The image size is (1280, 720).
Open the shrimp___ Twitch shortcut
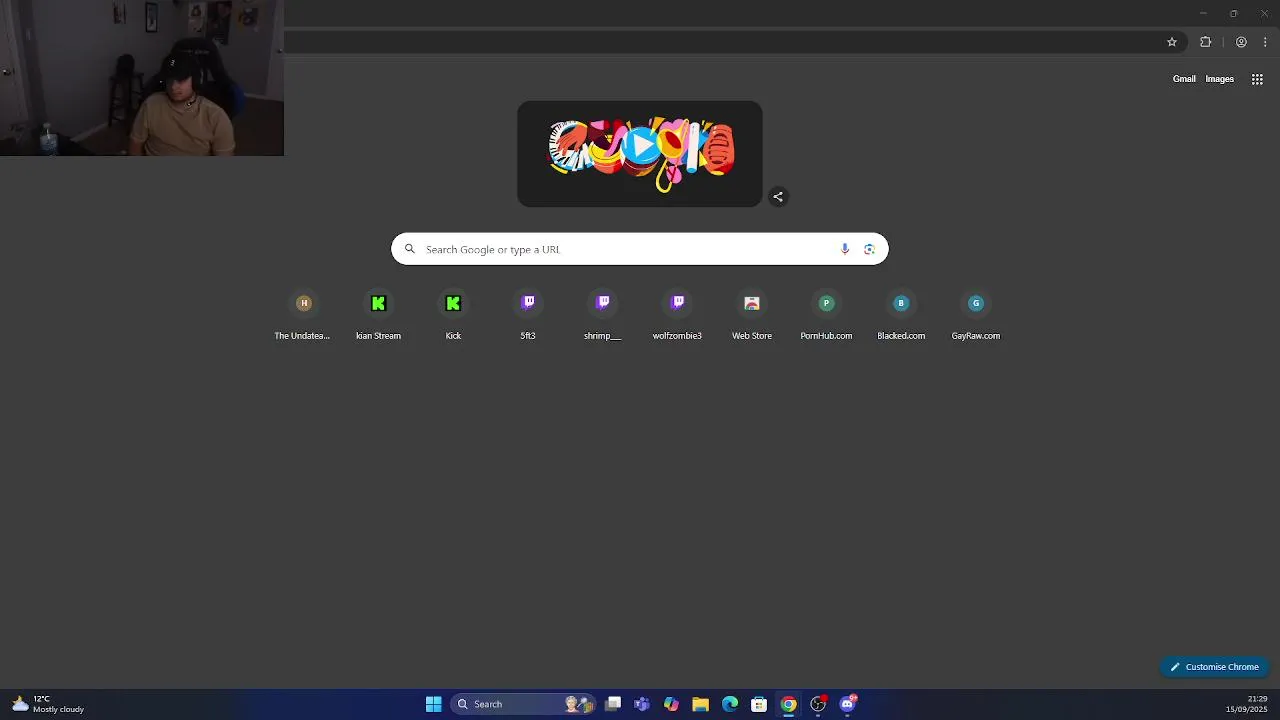tap(603, 315)
